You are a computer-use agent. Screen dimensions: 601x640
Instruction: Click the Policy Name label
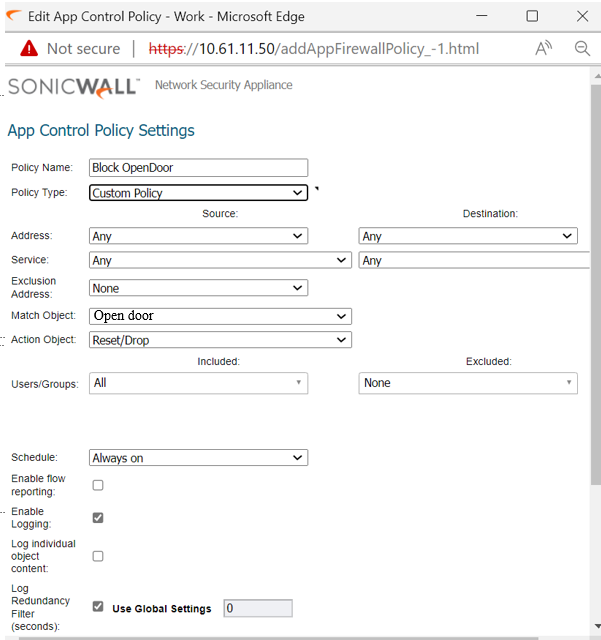tap(42, 167)
